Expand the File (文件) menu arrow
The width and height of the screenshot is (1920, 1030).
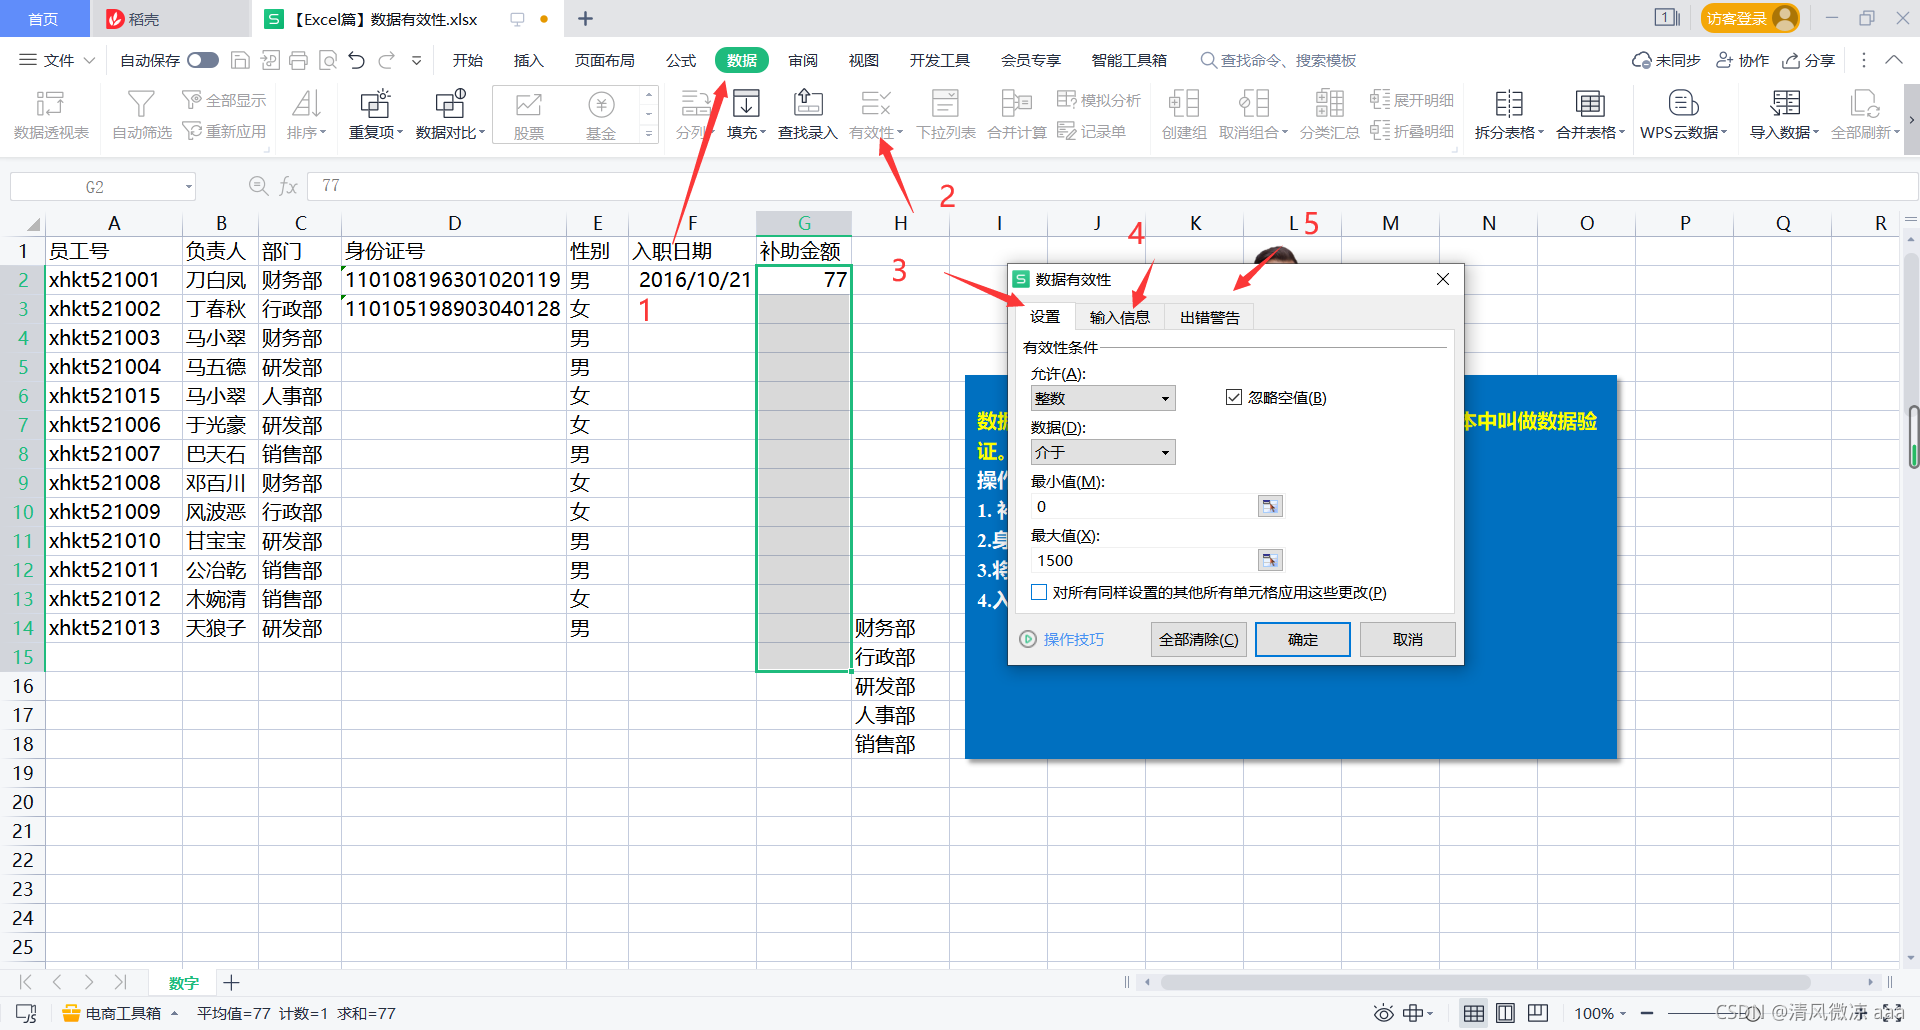89,60
